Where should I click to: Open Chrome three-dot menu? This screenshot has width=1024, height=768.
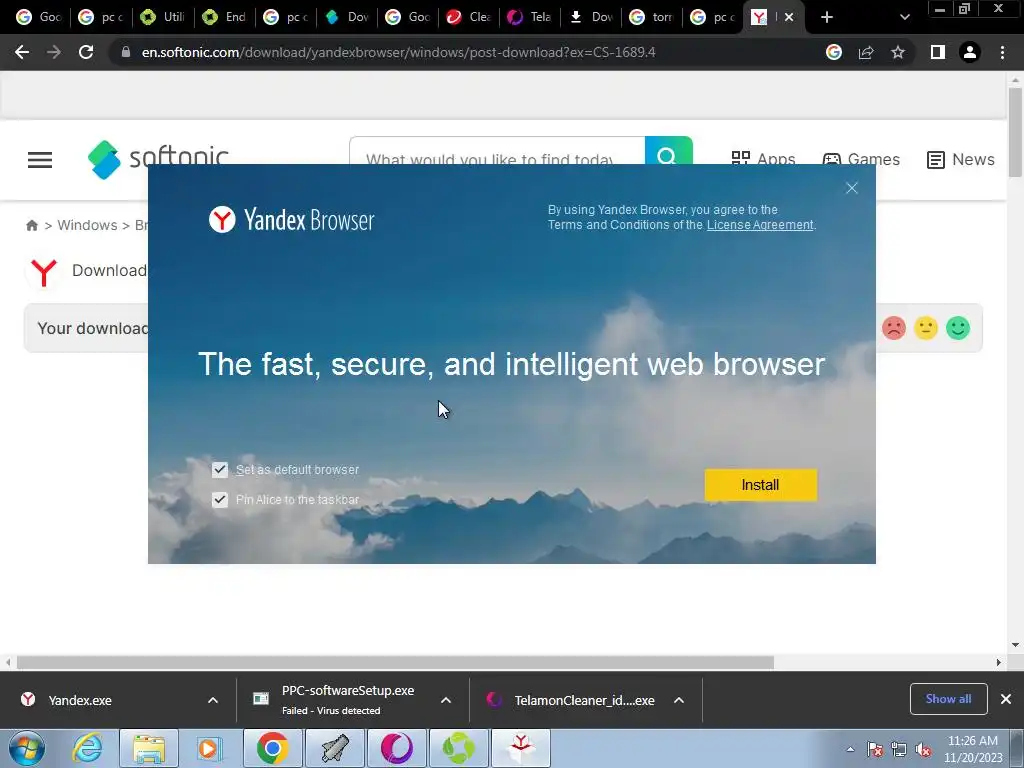(x=1002, y=52)
